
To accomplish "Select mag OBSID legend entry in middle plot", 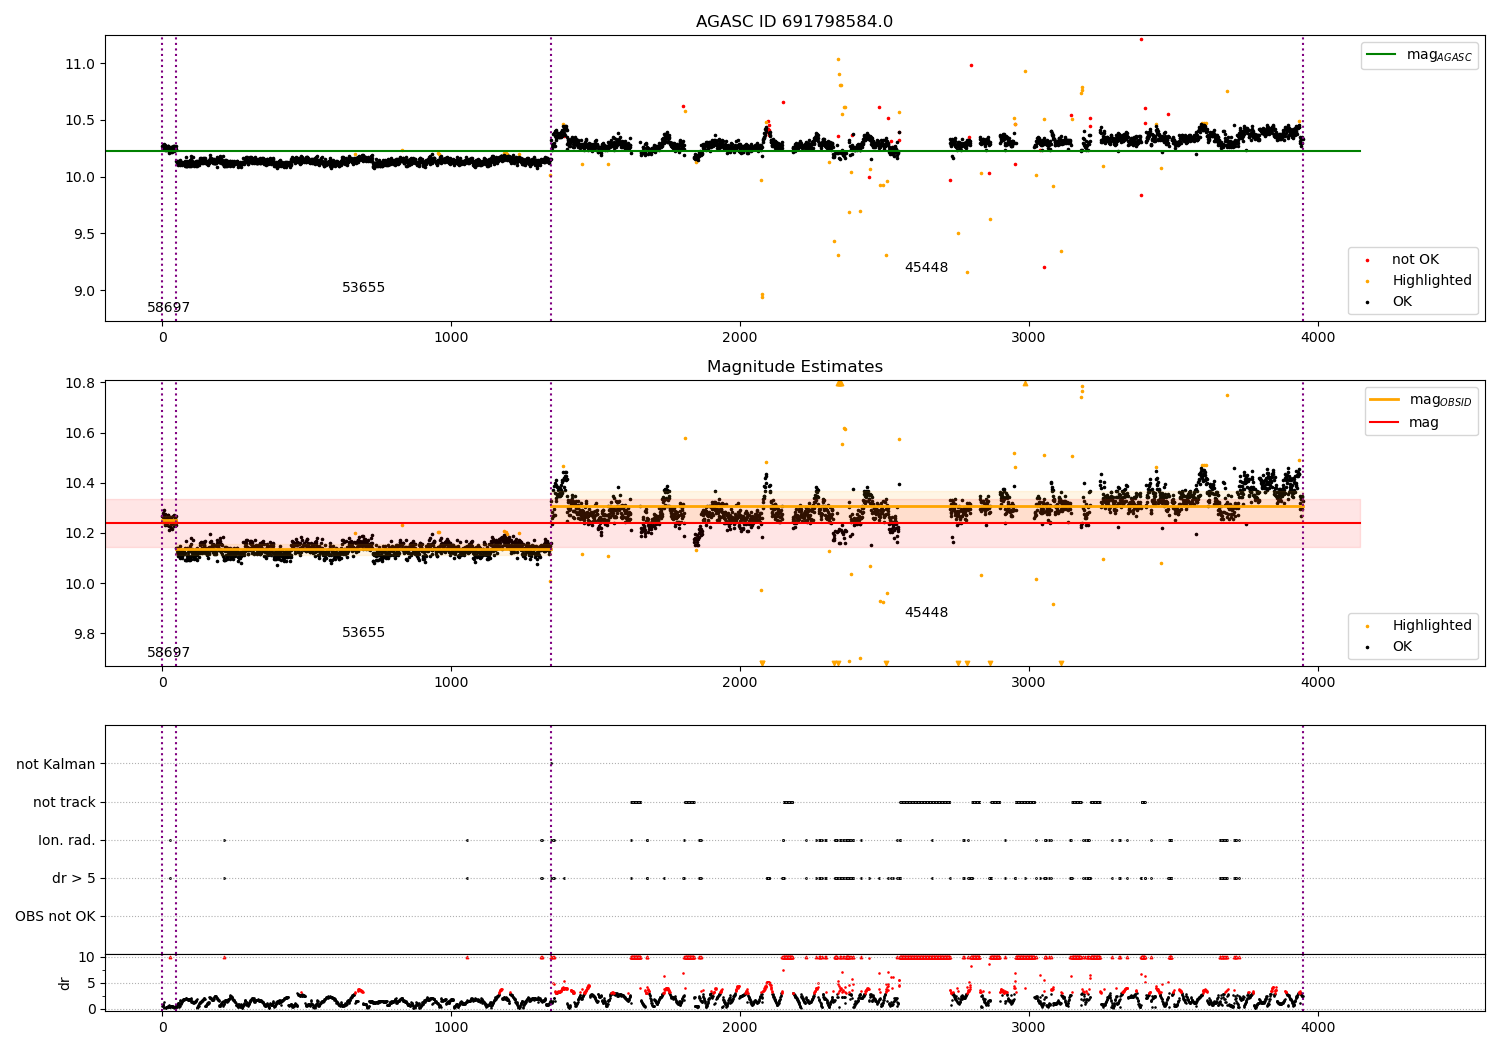I will click(x=1421, y=401).
